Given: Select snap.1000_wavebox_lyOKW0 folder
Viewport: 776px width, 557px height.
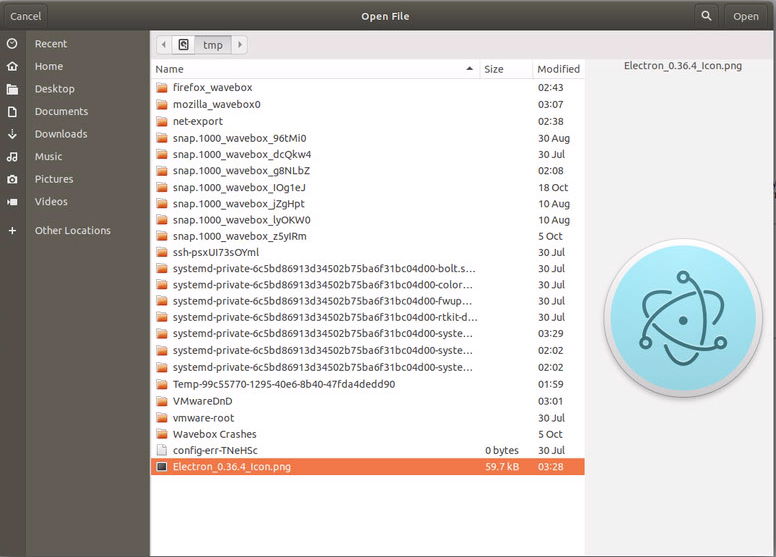Looking at the screenshot, I should (x=367, y=220).
